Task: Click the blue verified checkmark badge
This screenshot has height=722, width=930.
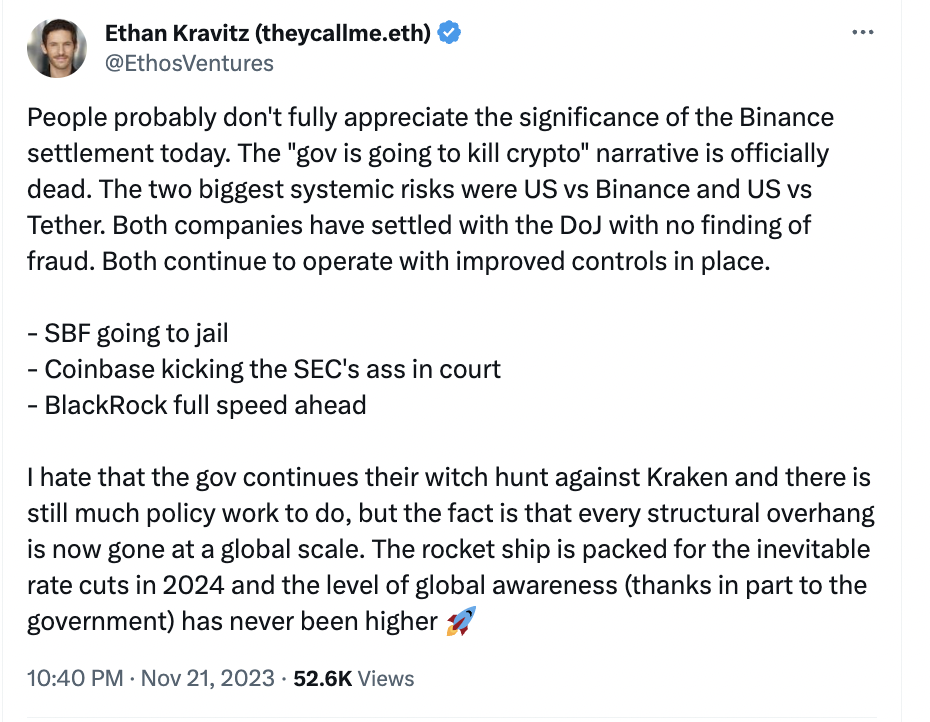Action: coord(449,33)
